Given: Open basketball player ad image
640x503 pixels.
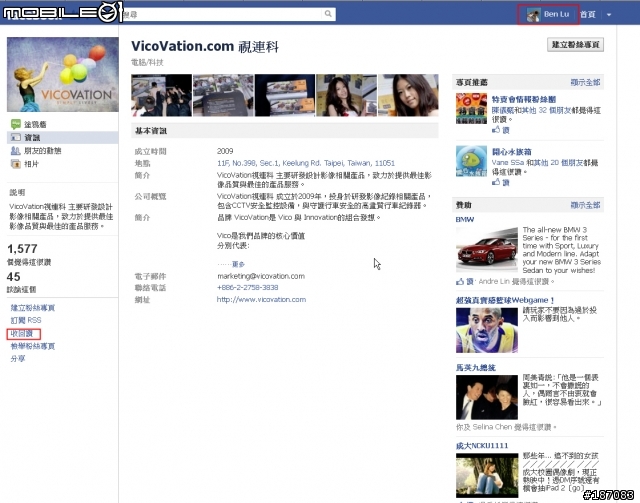Looking at the screenshot, I should coord(487,330).
